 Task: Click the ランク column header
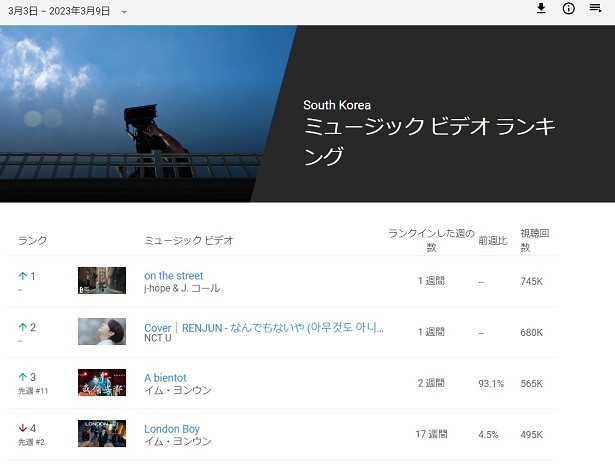tap(33, 241)
